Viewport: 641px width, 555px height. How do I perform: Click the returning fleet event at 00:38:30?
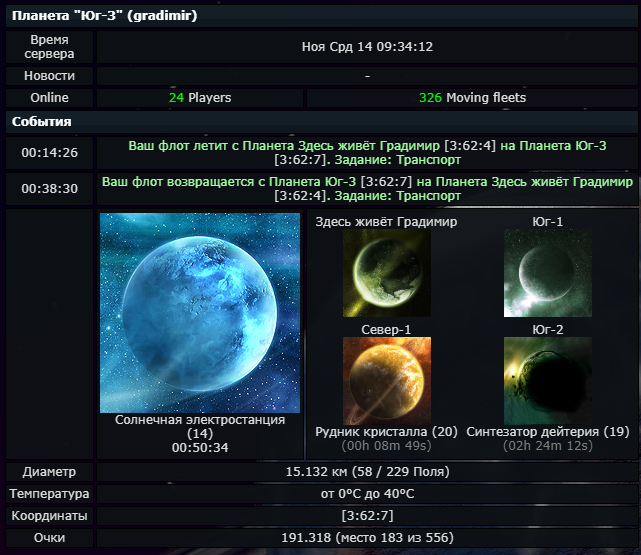point(367,189)
